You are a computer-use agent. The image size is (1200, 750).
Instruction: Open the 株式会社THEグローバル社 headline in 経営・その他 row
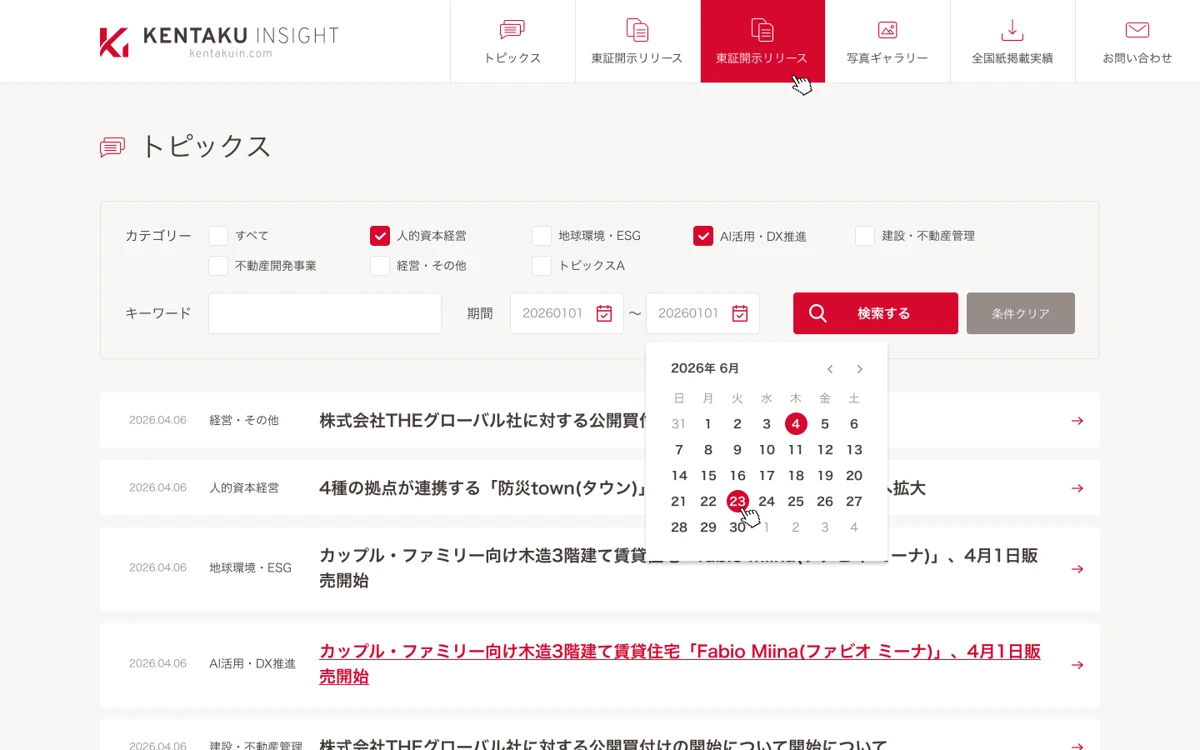click(483, 420)
